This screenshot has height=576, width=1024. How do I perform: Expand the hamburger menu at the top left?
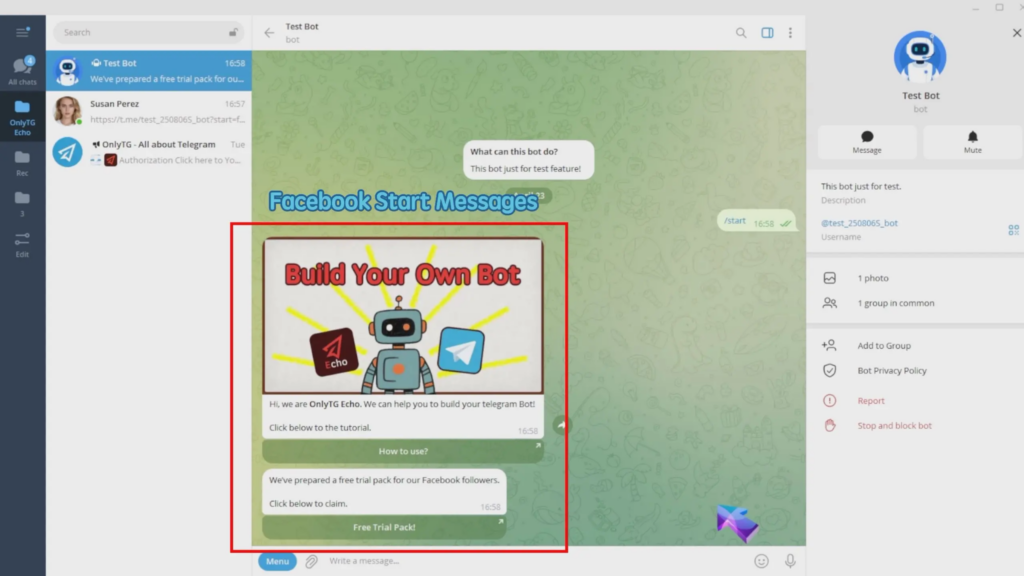pos(21,30)
